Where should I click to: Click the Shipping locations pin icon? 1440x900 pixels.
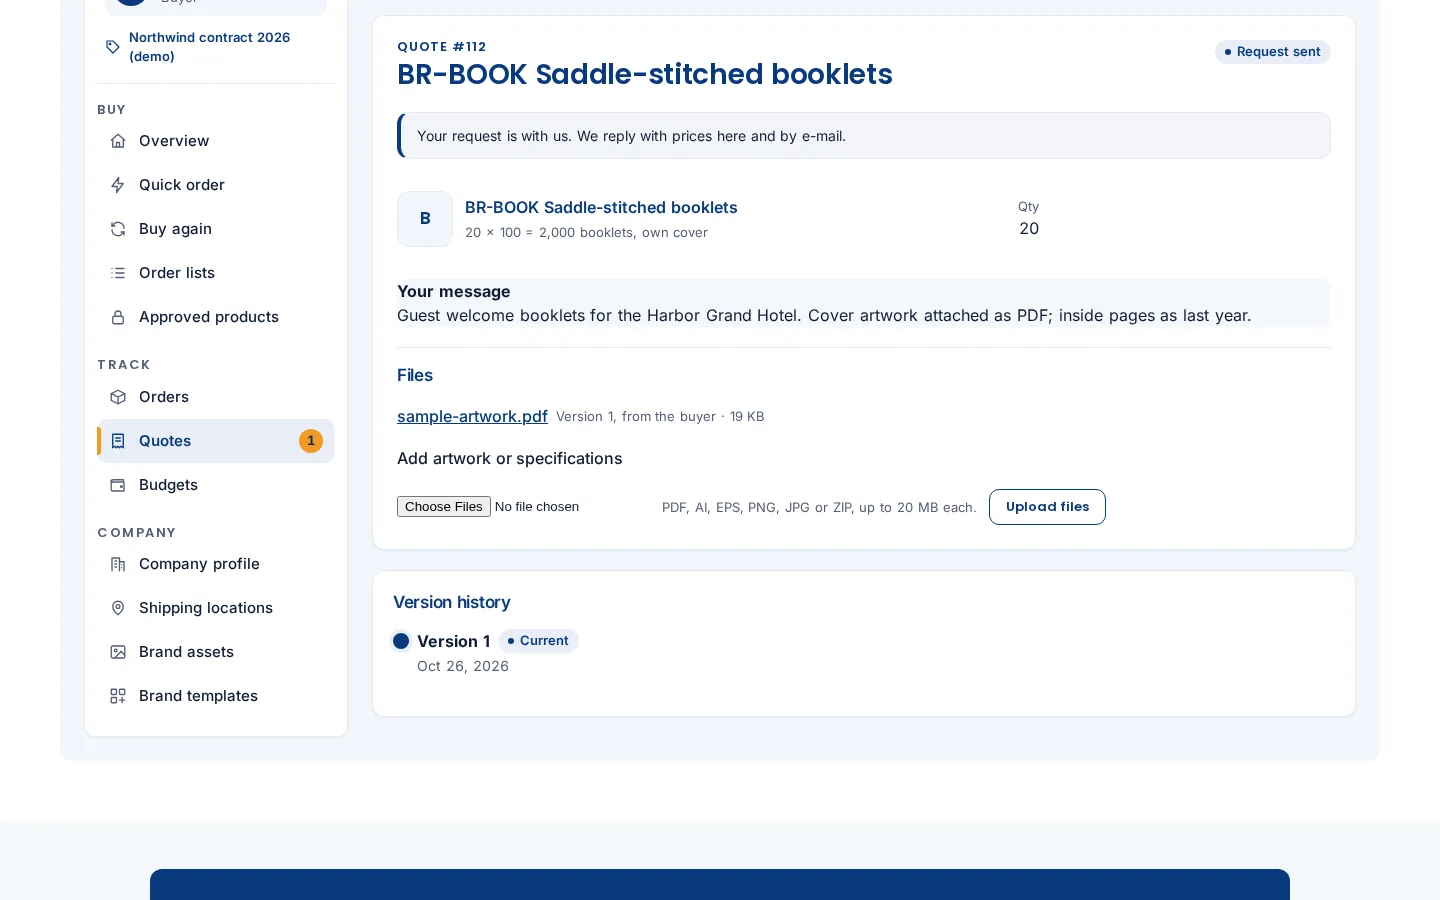[x=118, y=608]
